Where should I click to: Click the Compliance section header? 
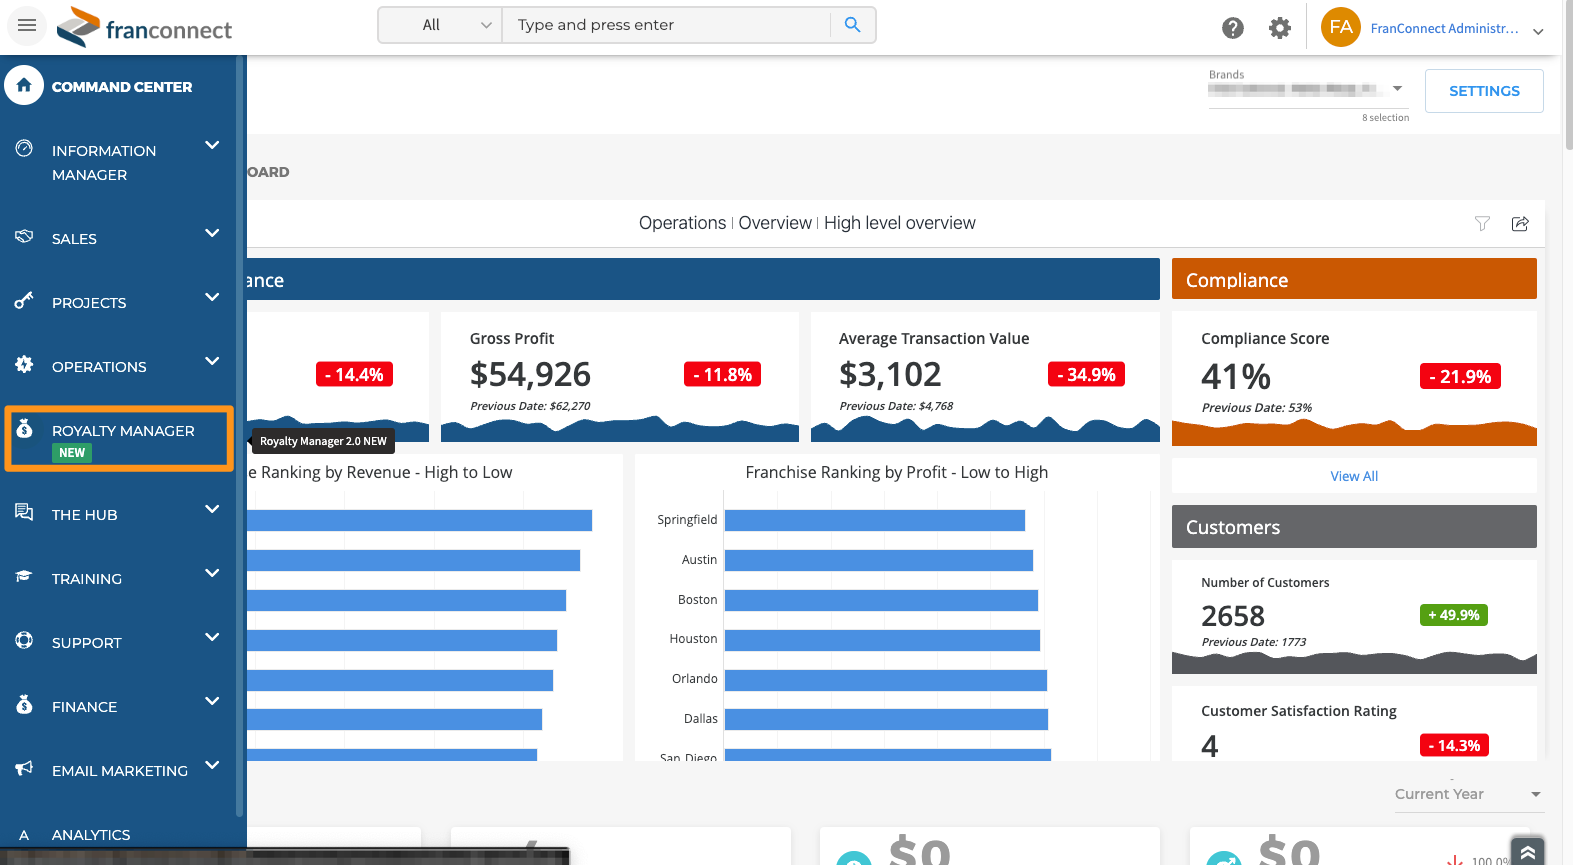click(x=1354, y=279)
